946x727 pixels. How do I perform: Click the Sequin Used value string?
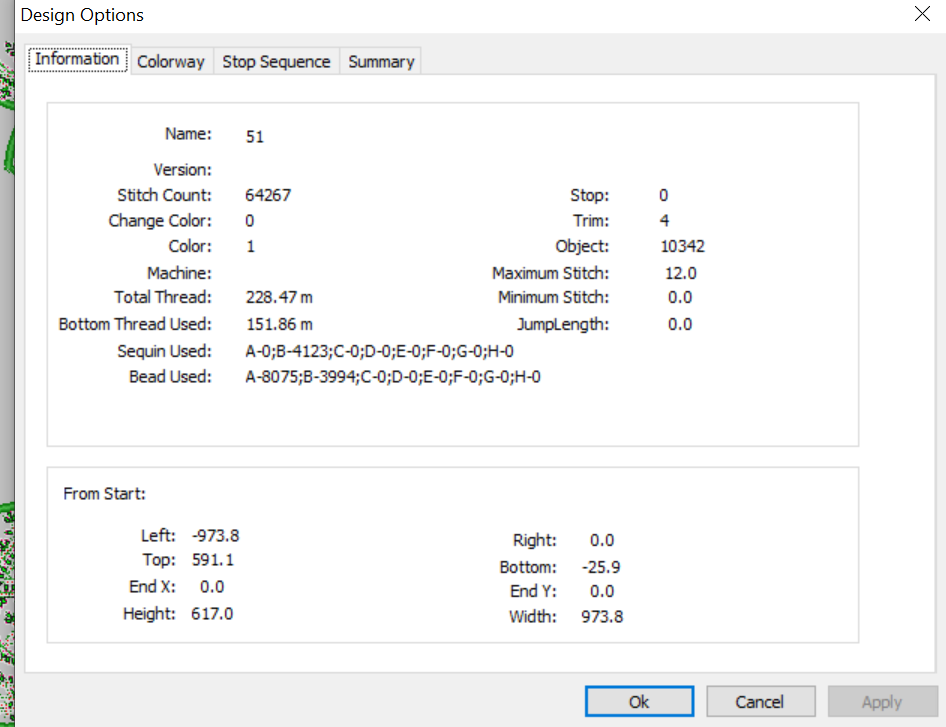pyautogui.click(x=379, y=351)
